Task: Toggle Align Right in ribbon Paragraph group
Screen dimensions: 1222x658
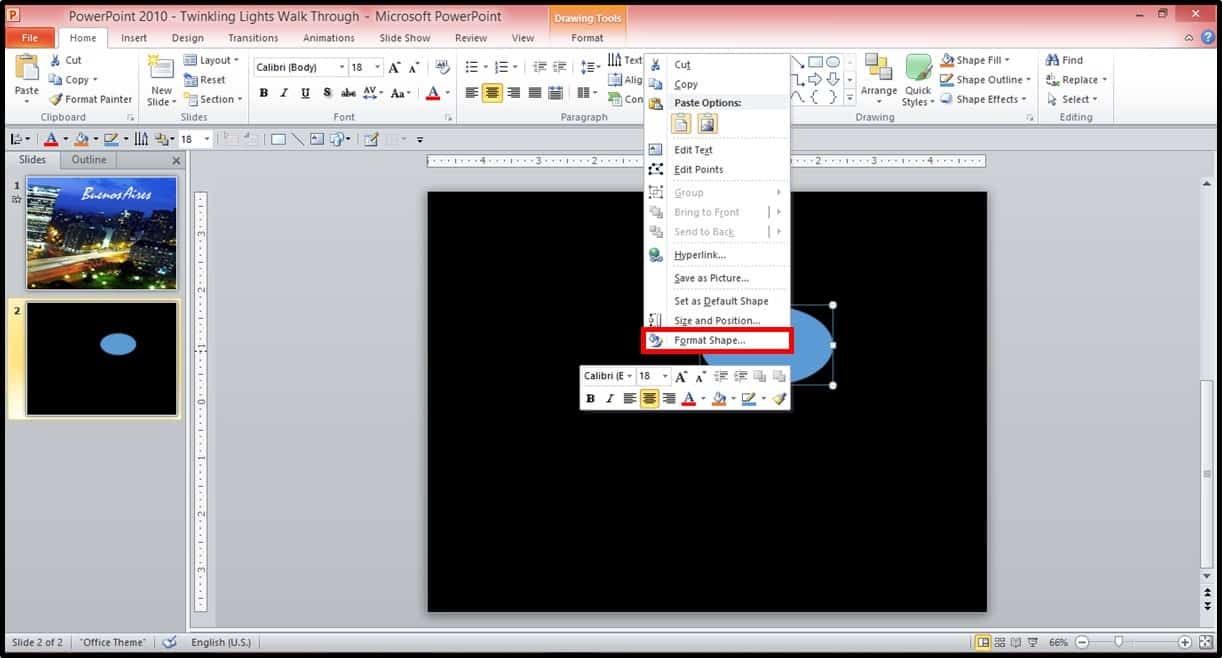Action: point(514,93)
